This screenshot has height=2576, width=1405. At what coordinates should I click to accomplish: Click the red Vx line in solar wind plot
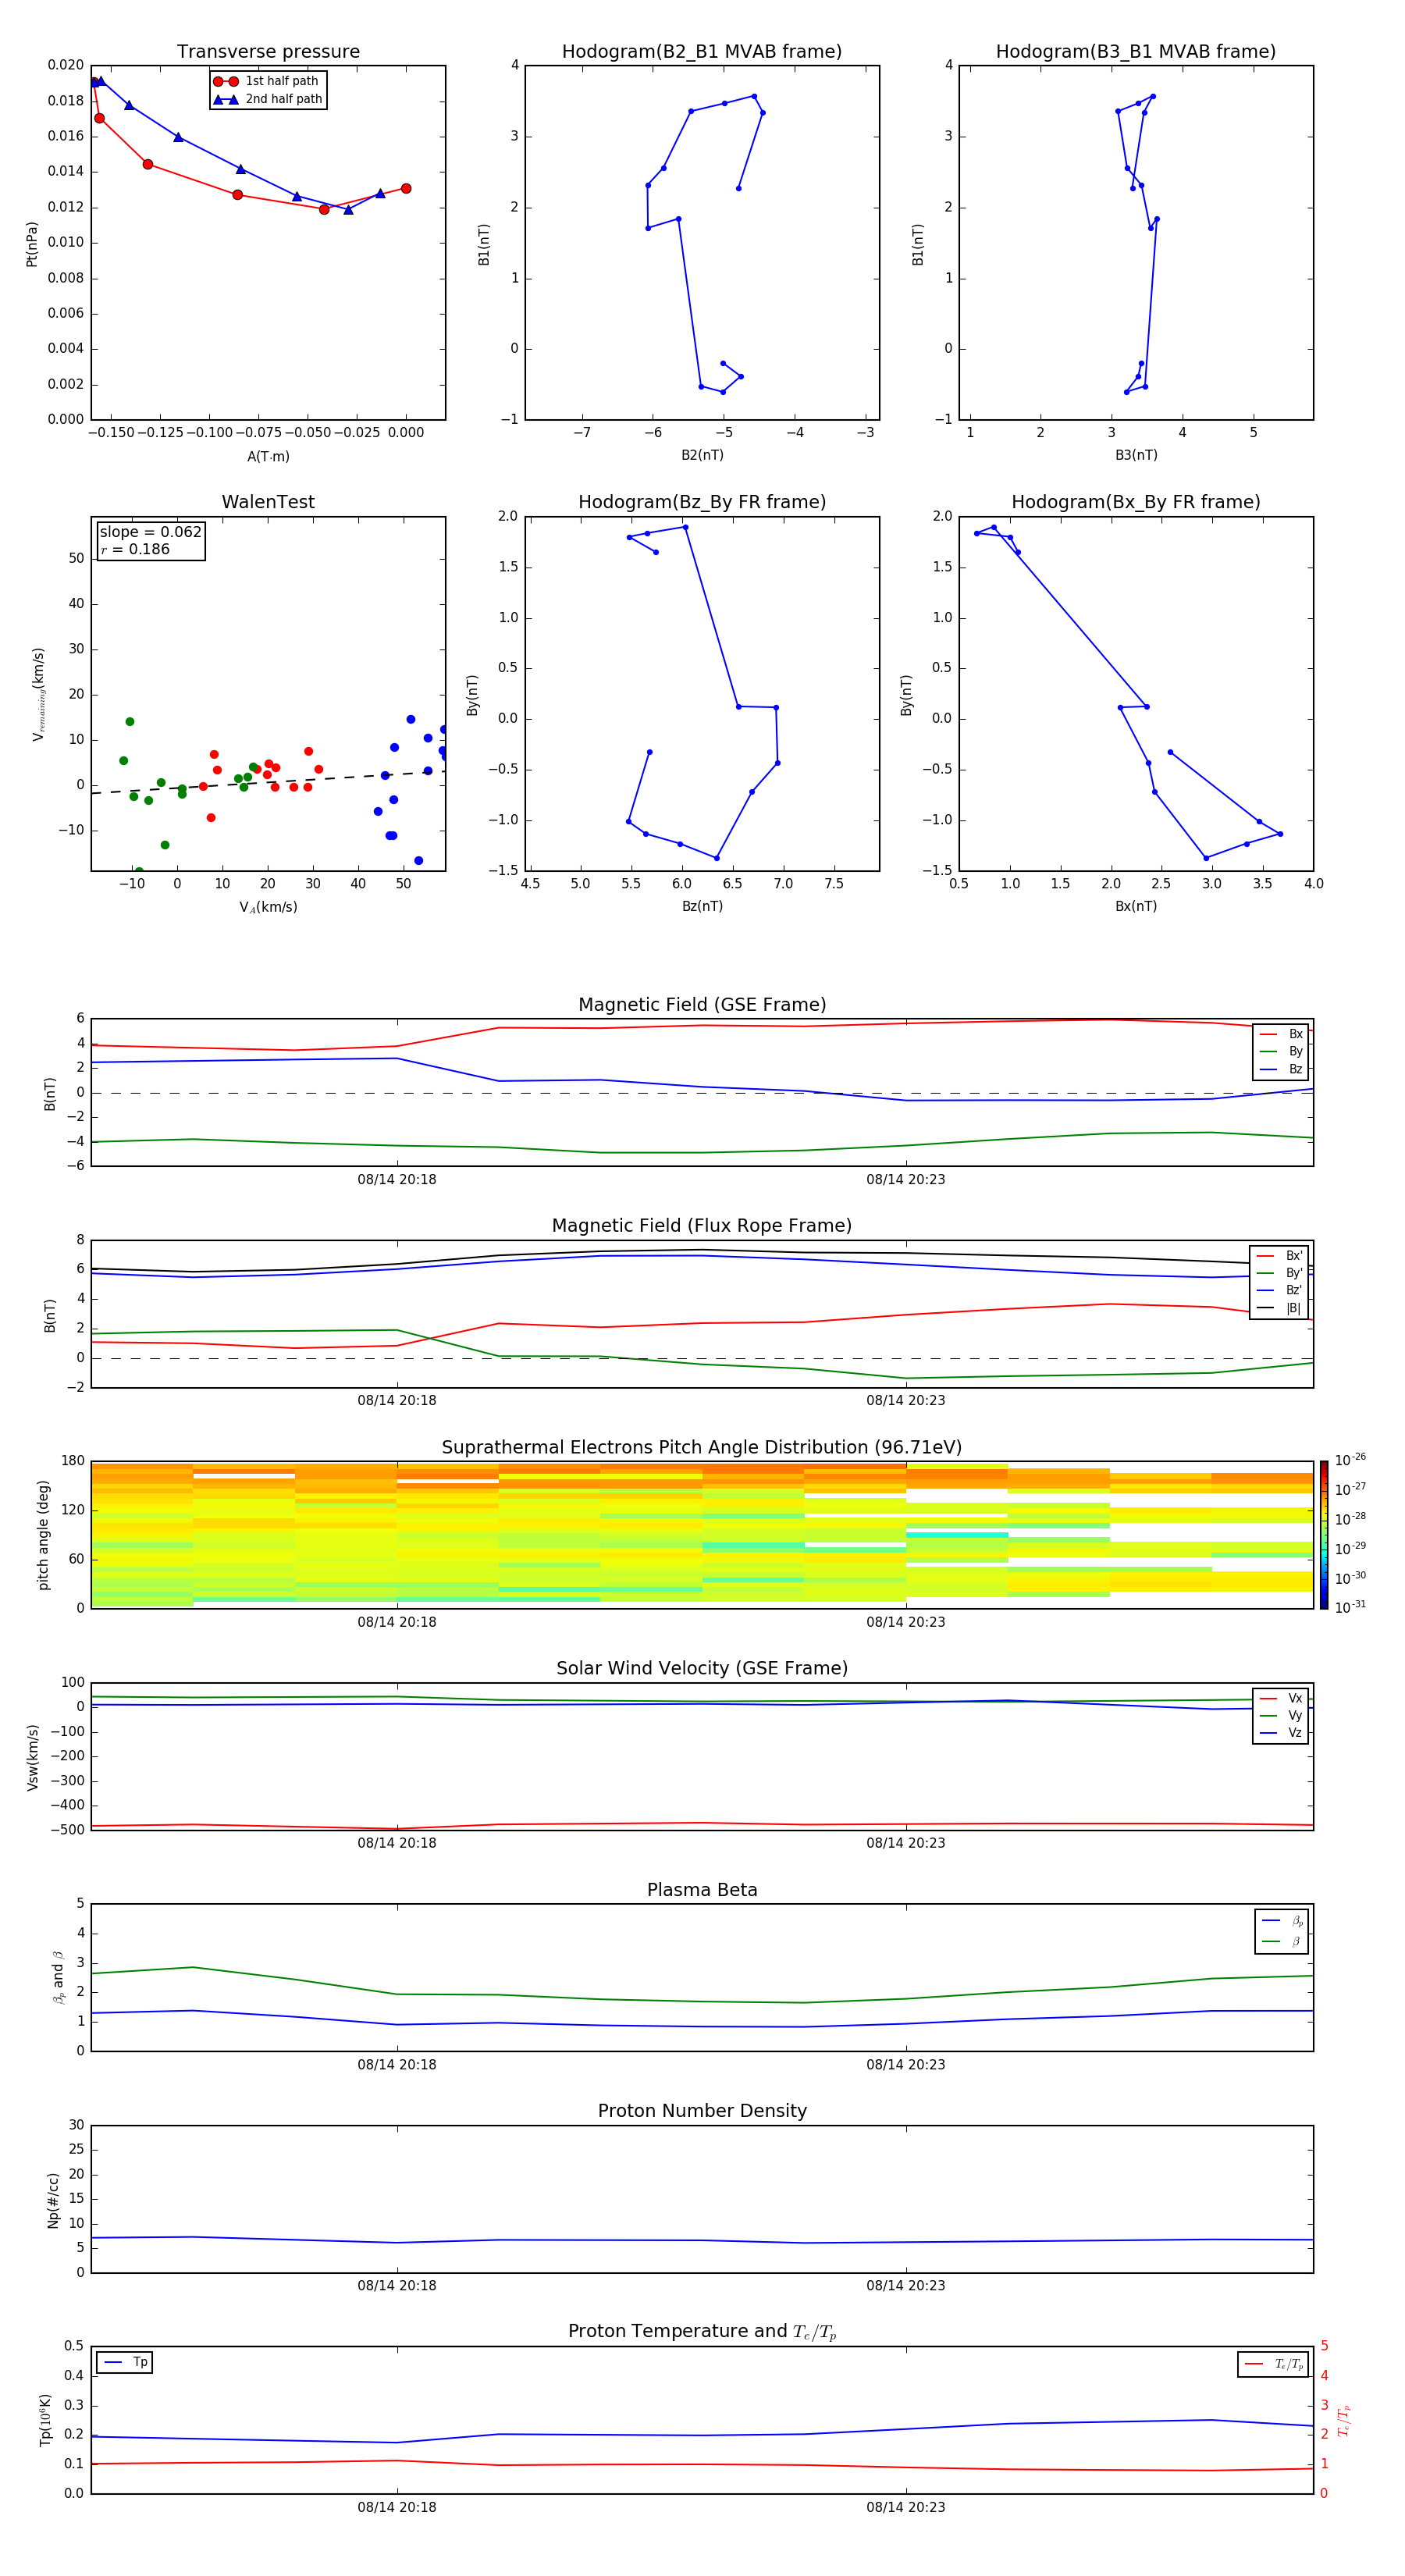pos(702,1825)
